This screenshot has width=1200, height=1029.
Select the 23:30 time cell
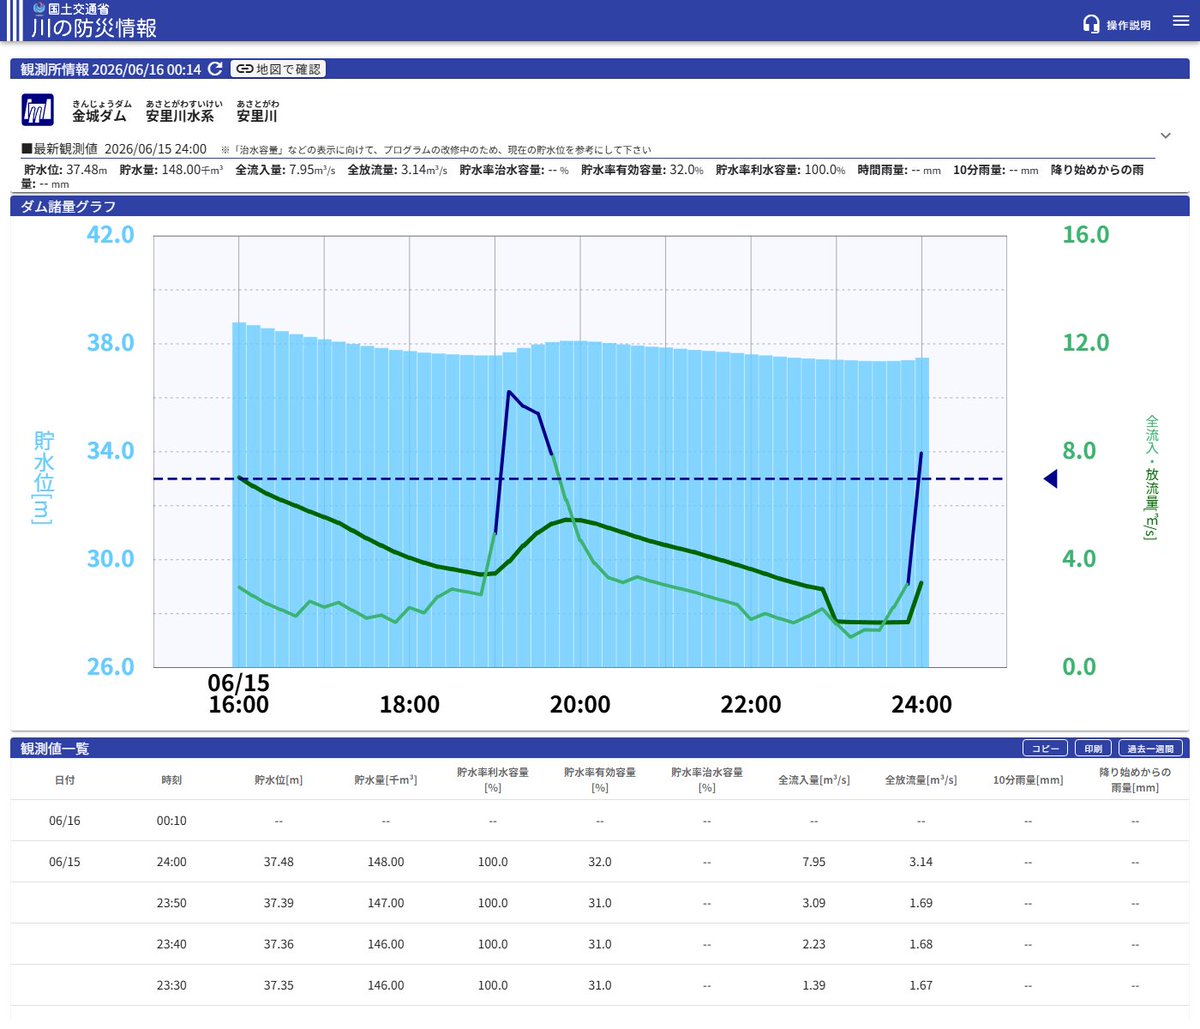(x=171, y=985)
